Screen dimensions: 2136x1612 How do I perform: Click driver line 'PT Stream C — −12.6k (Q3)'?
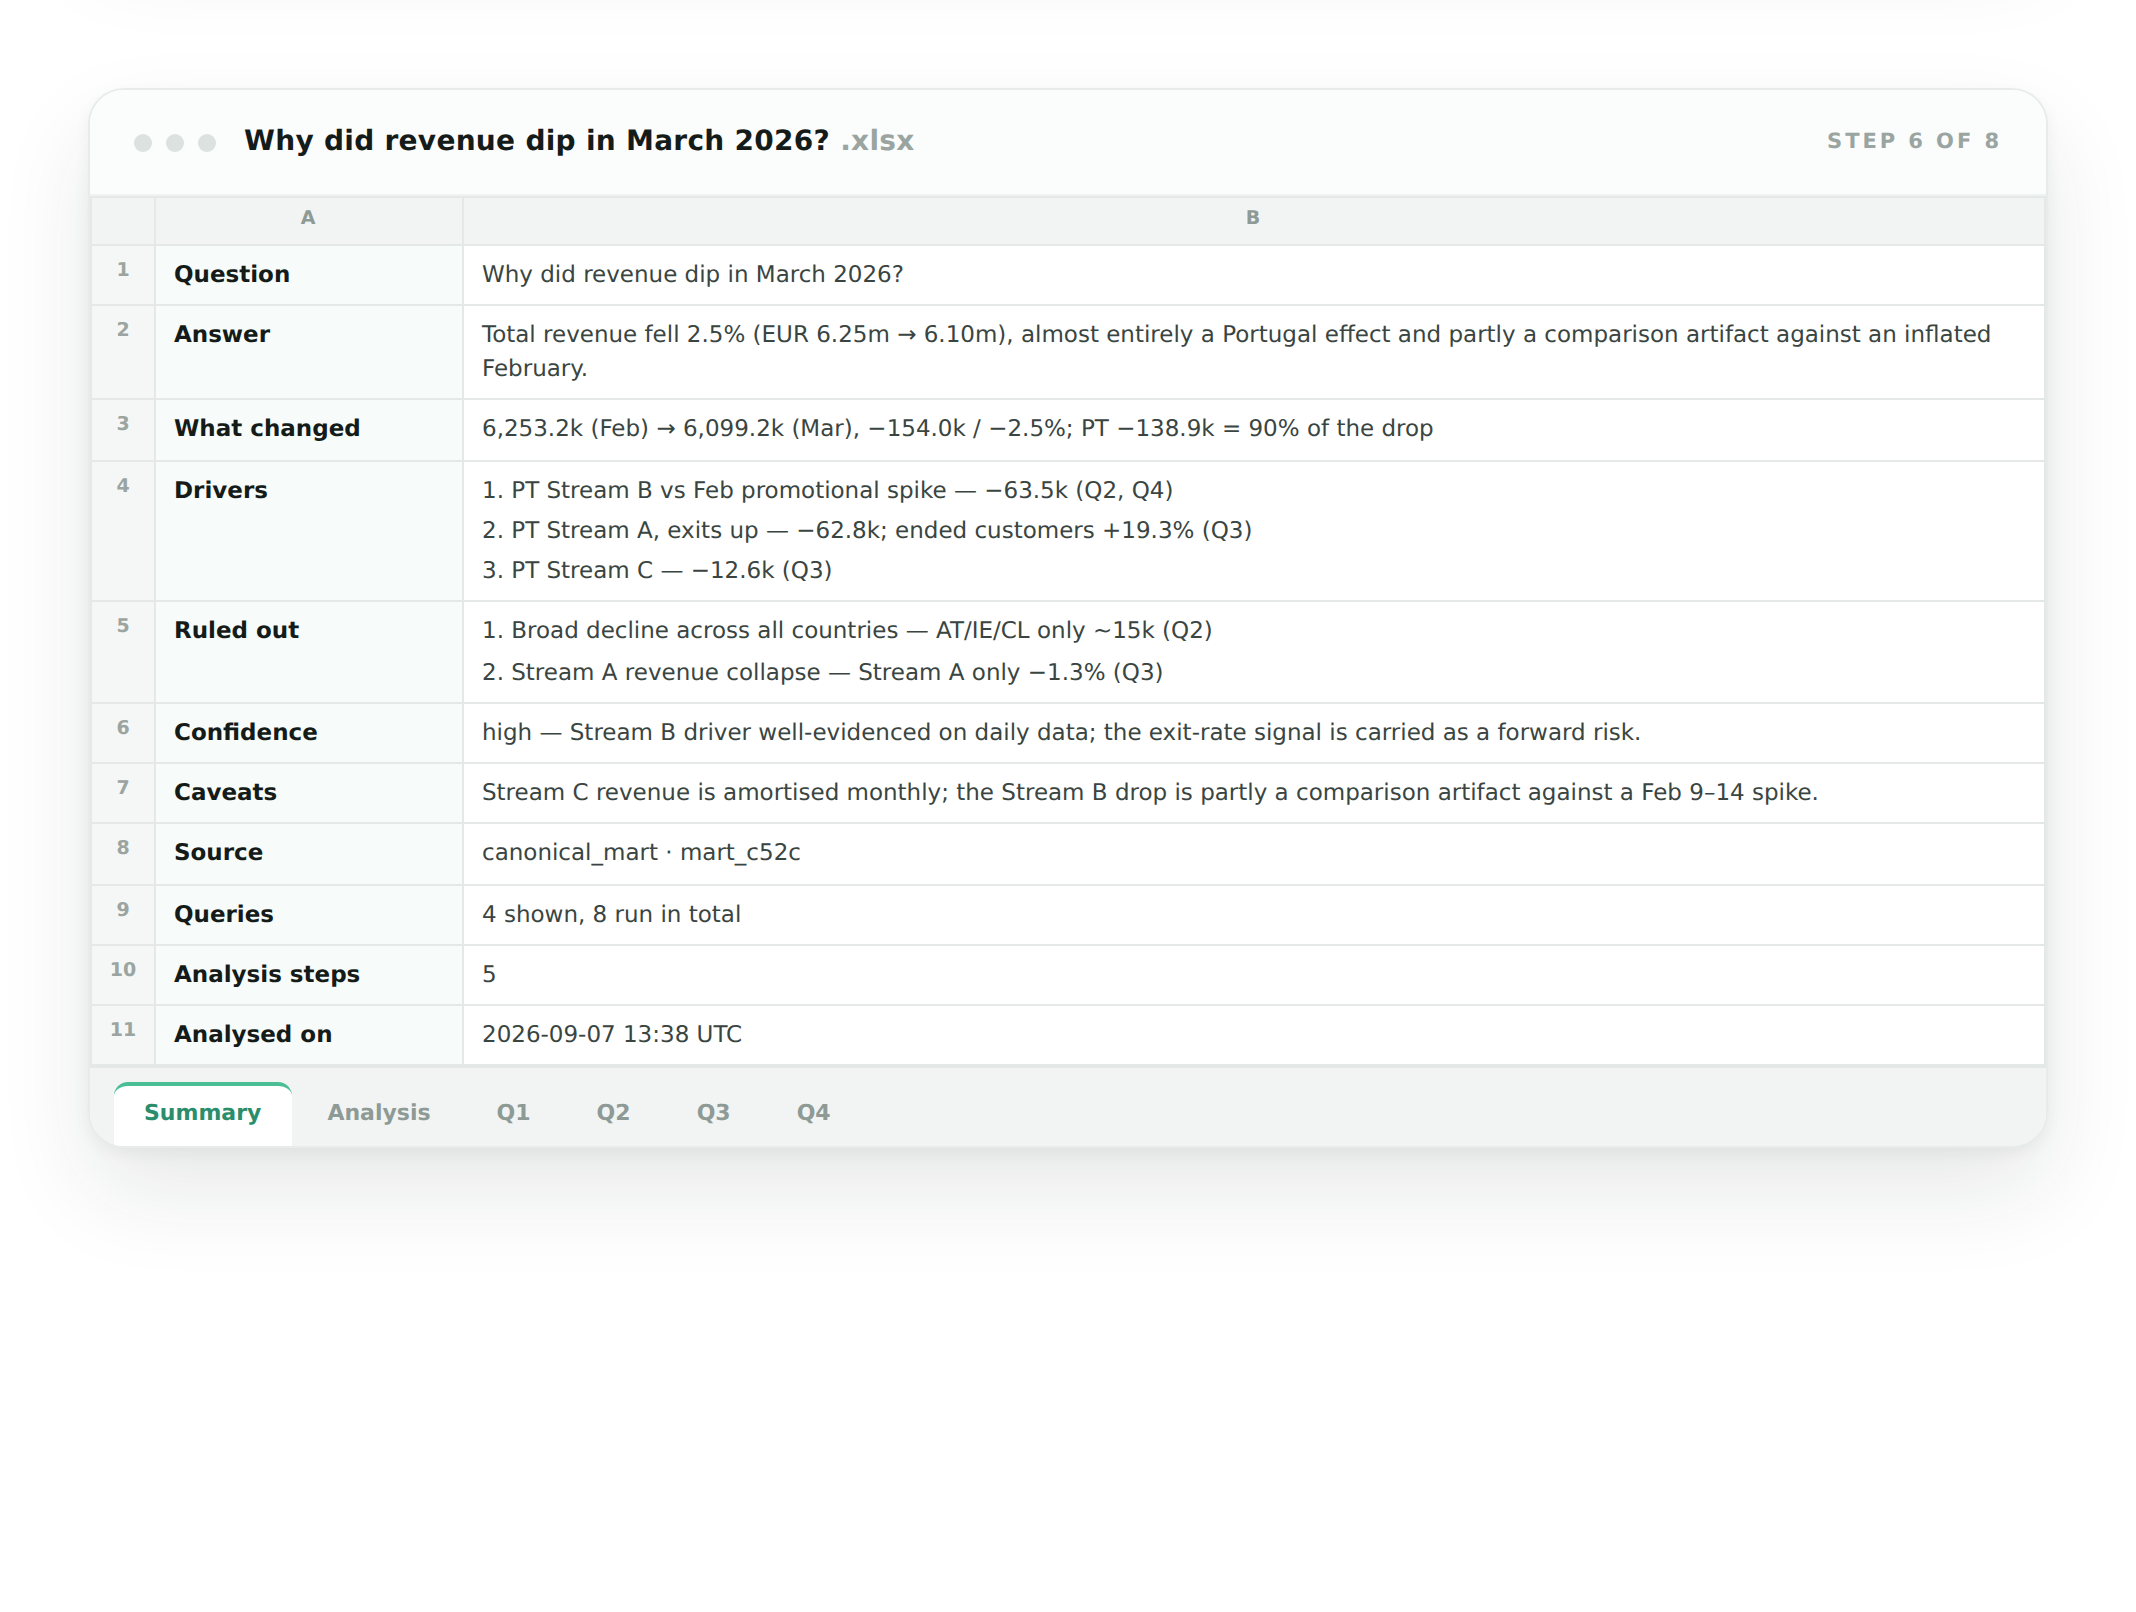tap(657, 571)
